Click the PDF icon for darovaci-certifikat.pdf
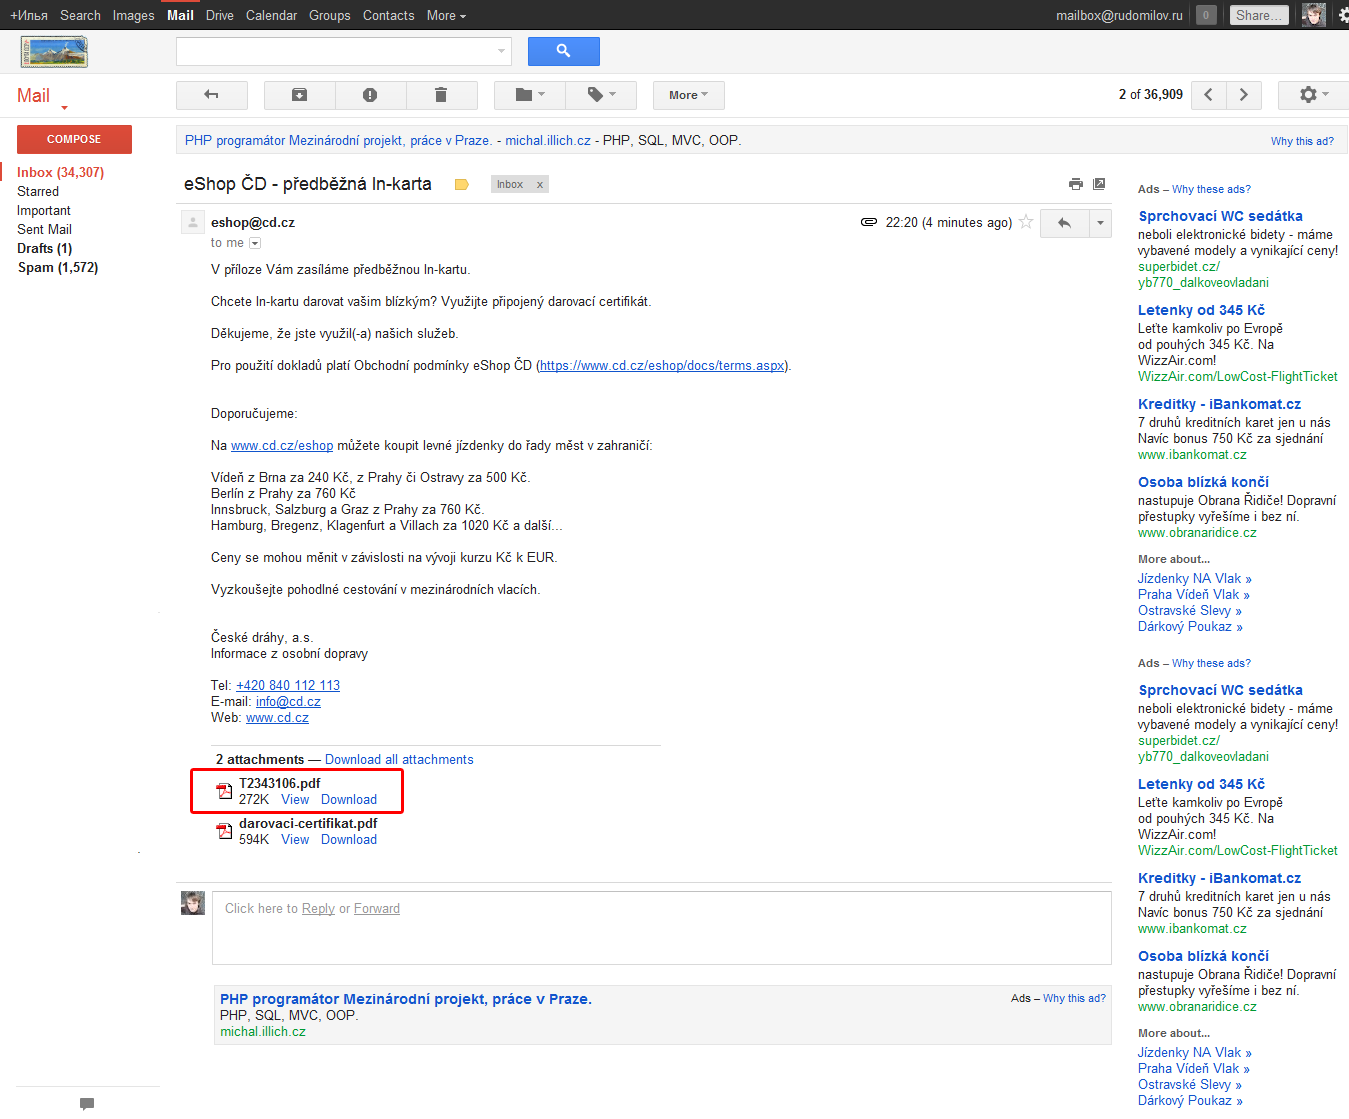The width and height of the screenshot is (1349, 1119). pyautogui.click(x=225, y=832)
